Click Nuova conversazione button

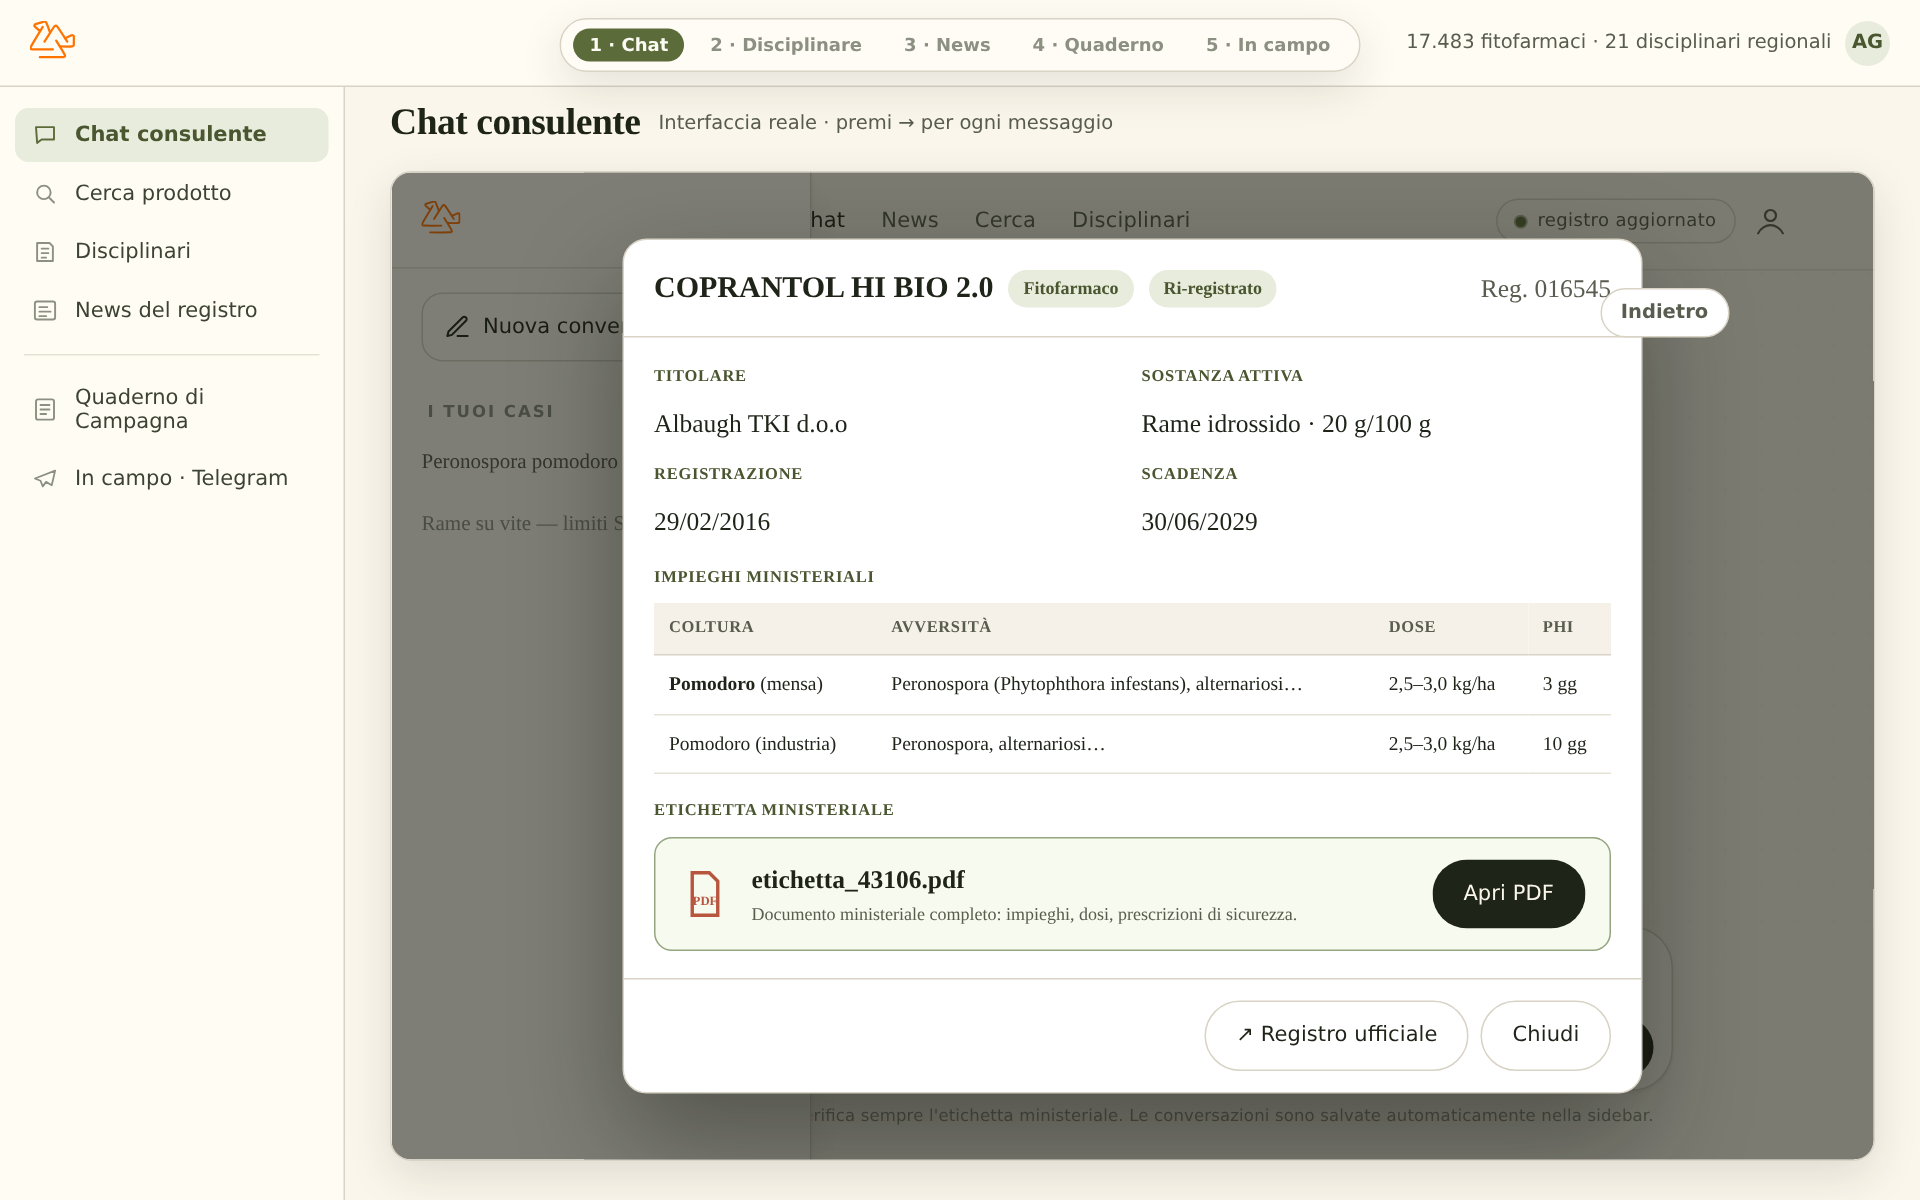(523, 326)
